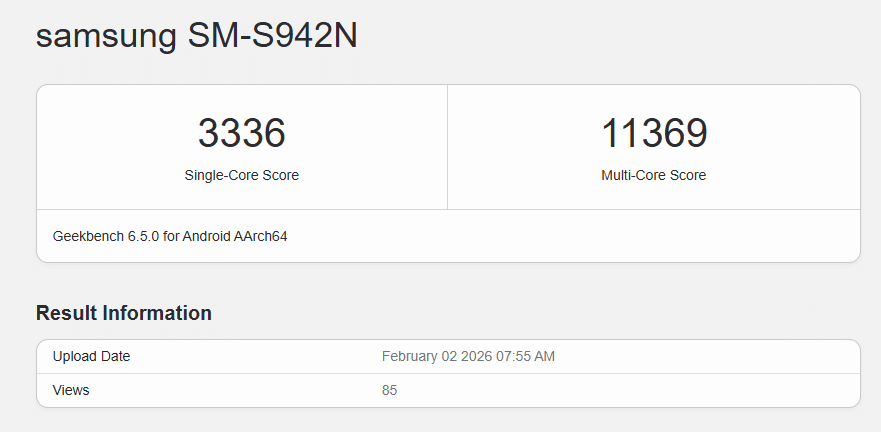Select the multi-core score value 11369

click(x=654, y=133)
